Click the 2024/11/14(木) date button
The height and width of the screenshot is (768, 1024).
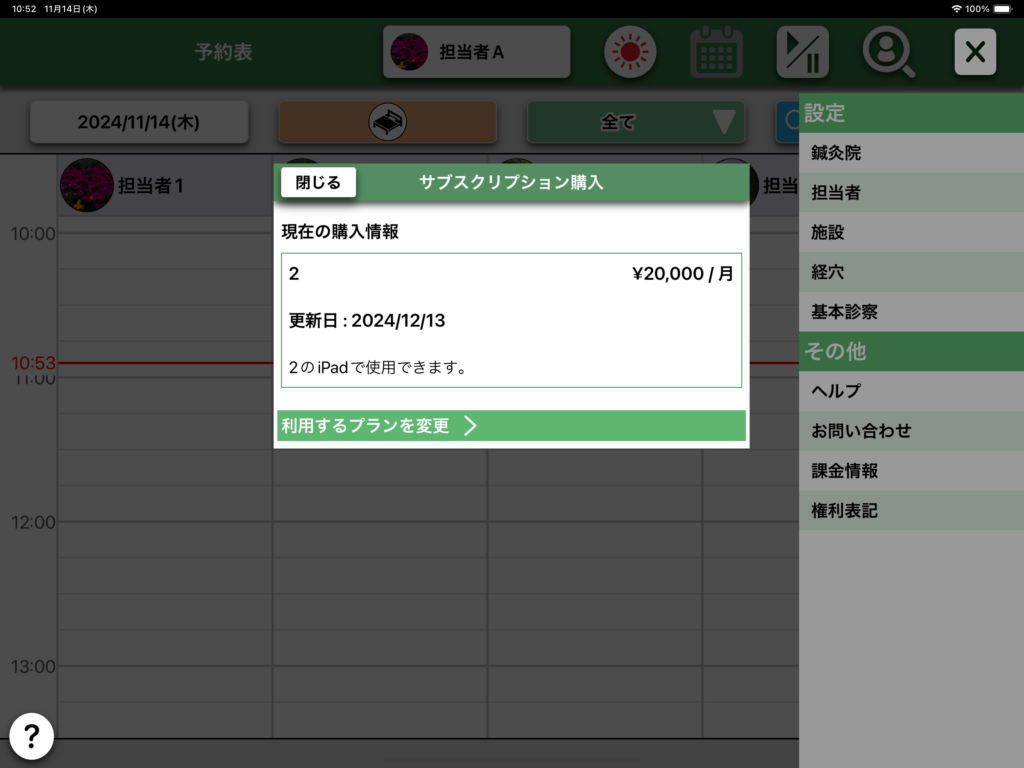[139, 122]
